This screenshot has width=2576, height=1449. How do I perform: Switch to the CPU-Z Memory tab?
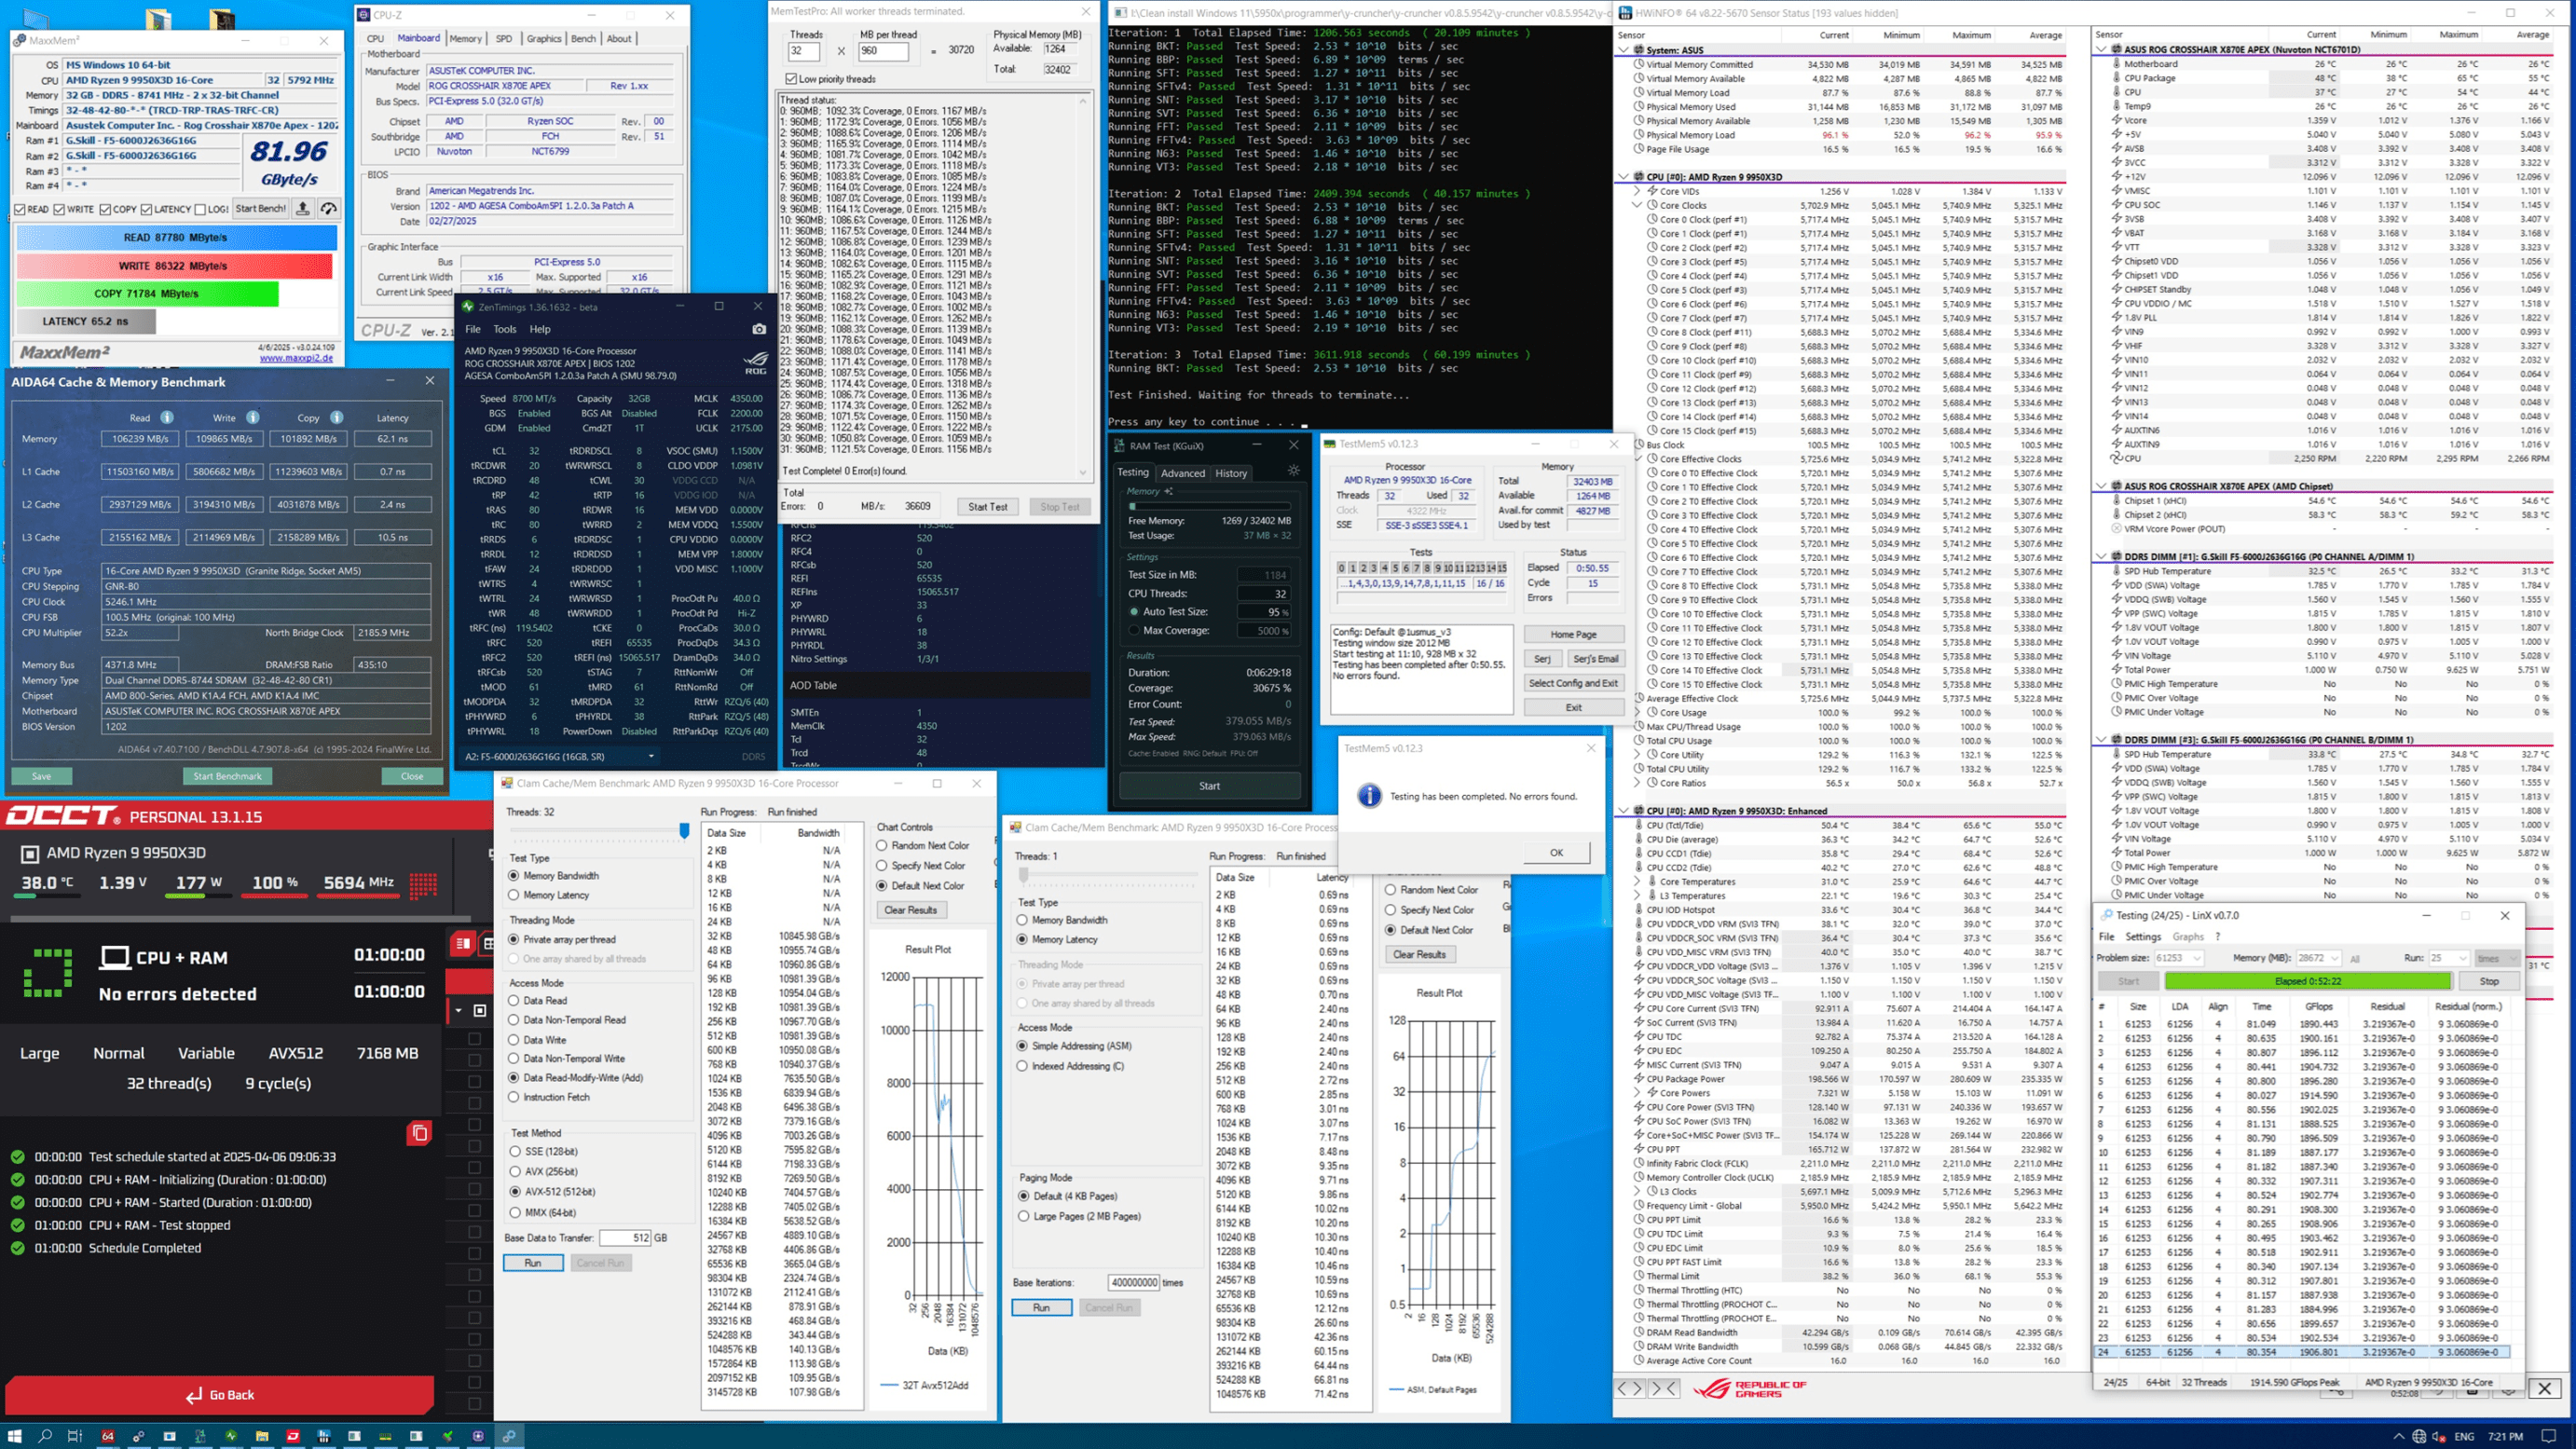coord(465,39)
